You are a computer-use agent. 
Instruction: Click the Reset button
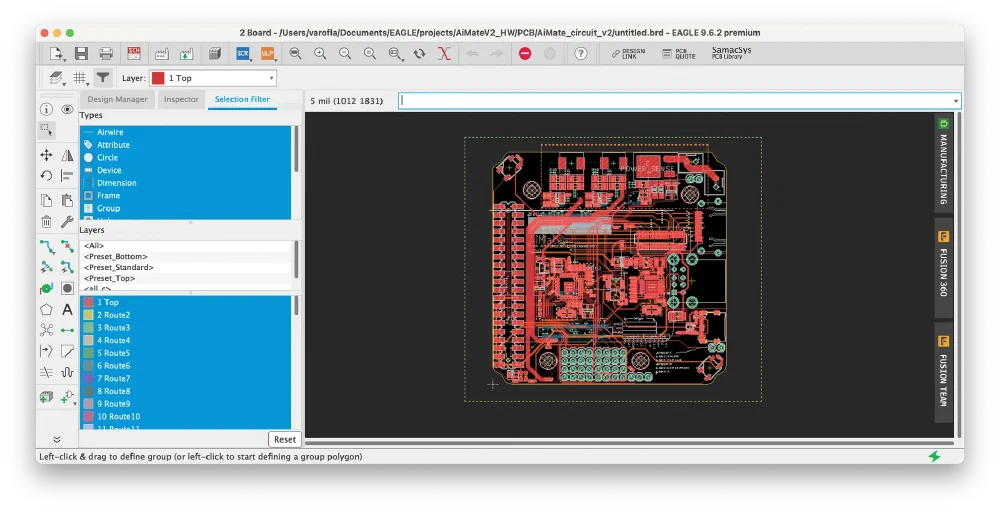(x=285, y=439)
